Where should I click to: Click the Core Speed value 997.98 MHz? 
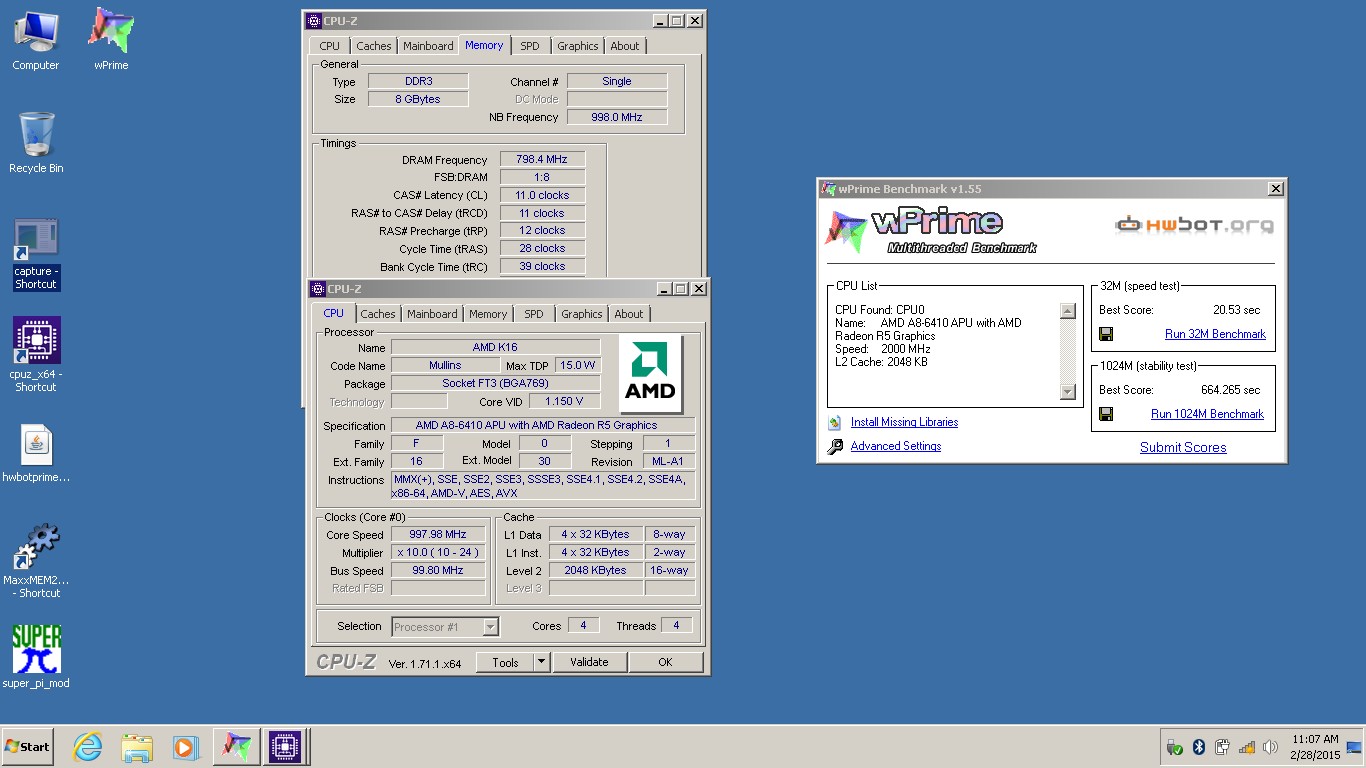coord(438,535)
